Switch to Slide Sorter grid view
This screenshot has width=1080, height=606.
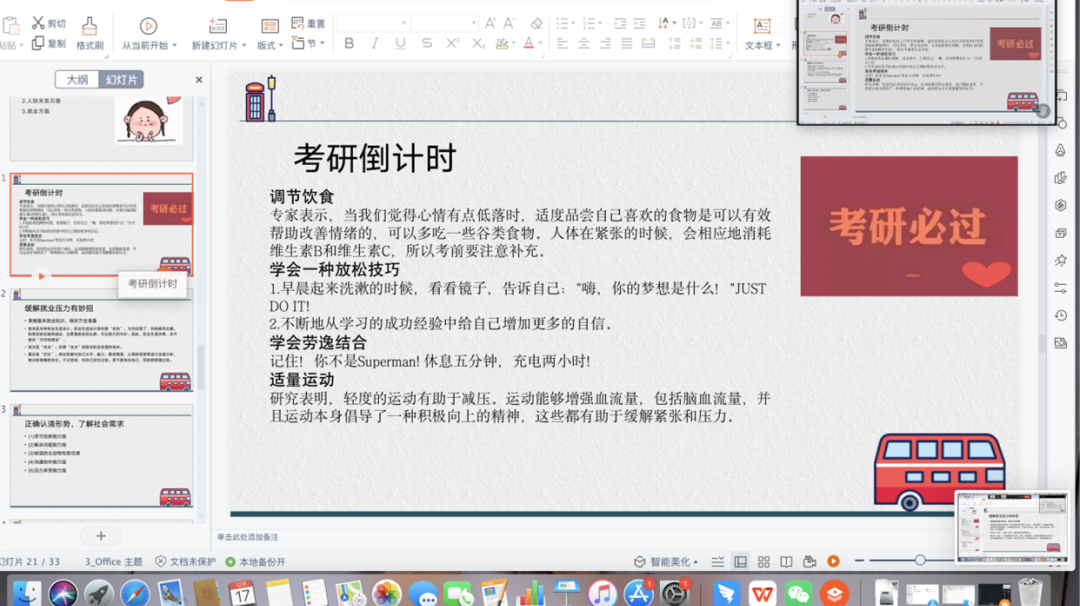pyautogui.click(x=764, y=562)
